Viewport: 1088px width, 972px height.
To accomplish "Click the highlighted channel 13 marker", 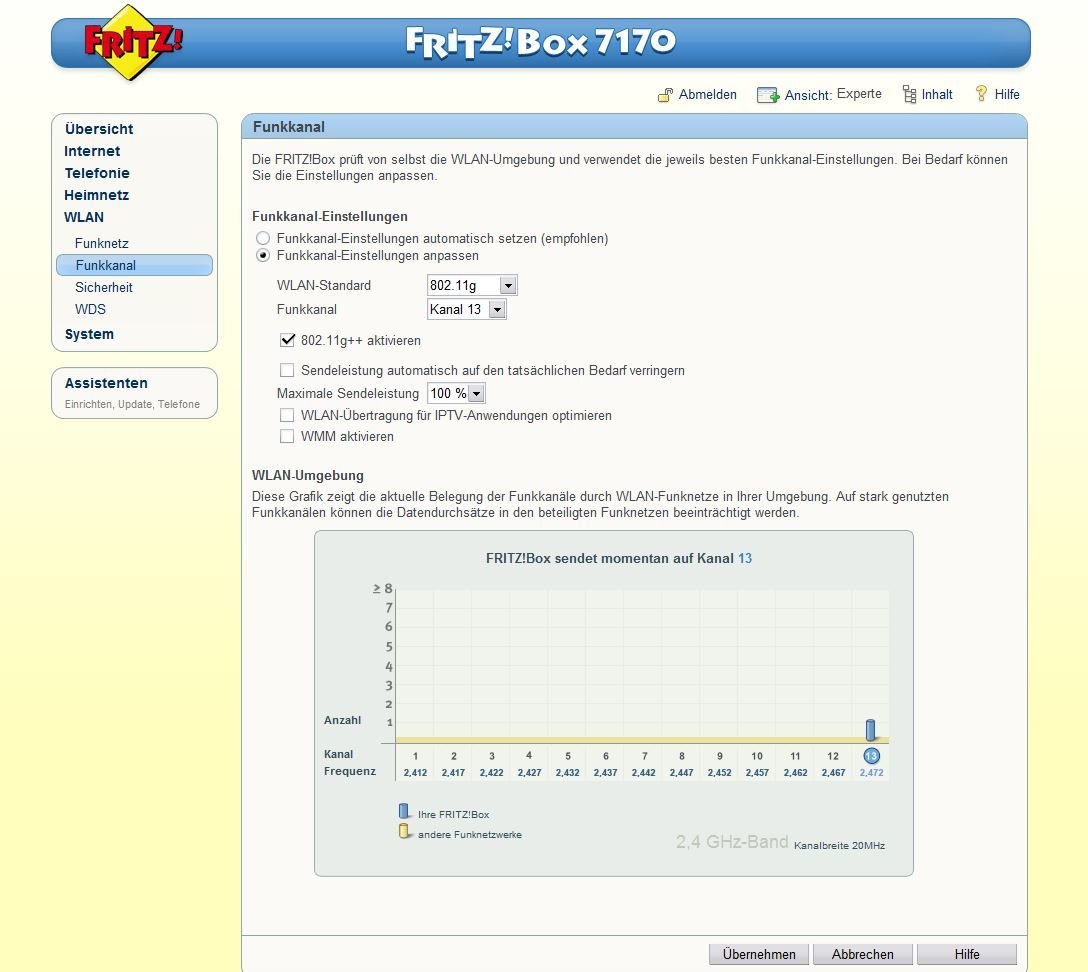I will click(871, 756).
